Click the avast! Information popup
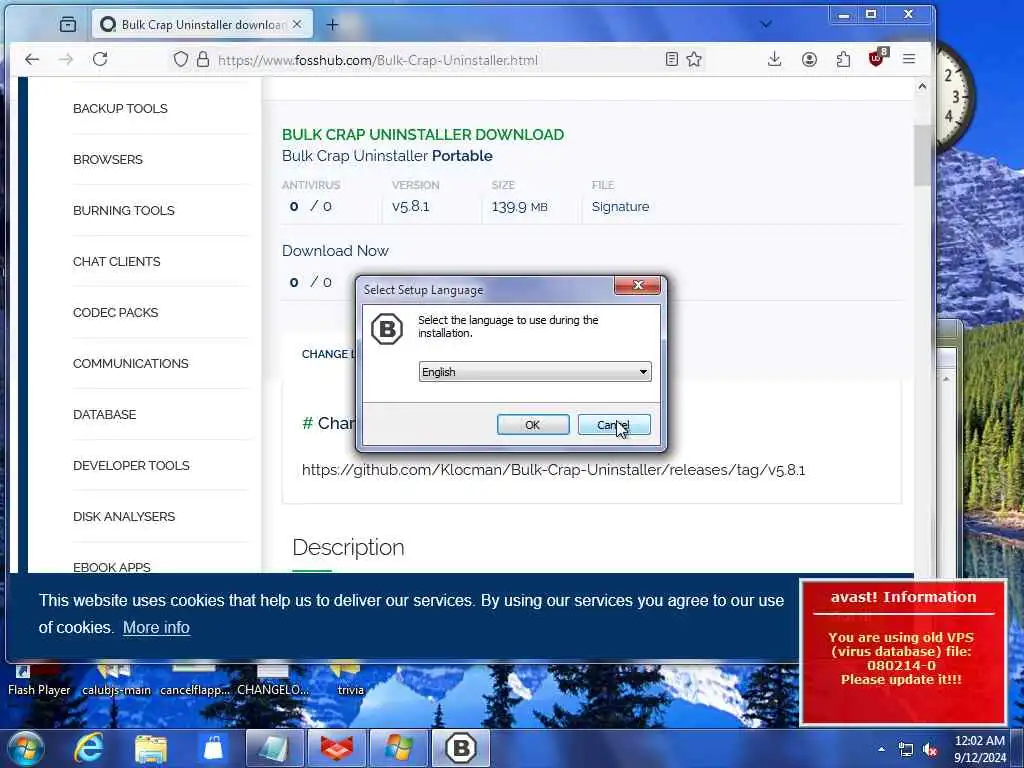1024x768 pixels. tap(903, 652)
